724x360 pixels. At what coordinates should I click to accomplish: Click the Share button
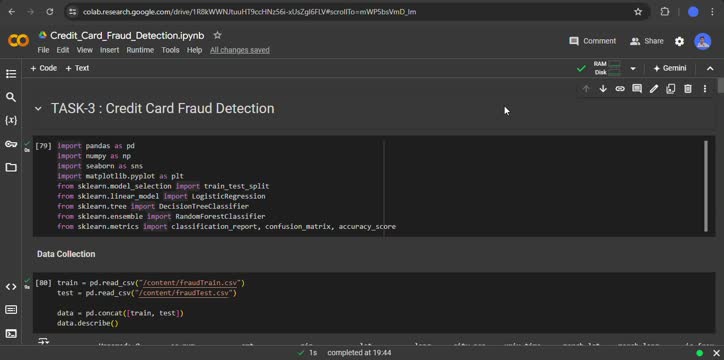click(646, 41)
